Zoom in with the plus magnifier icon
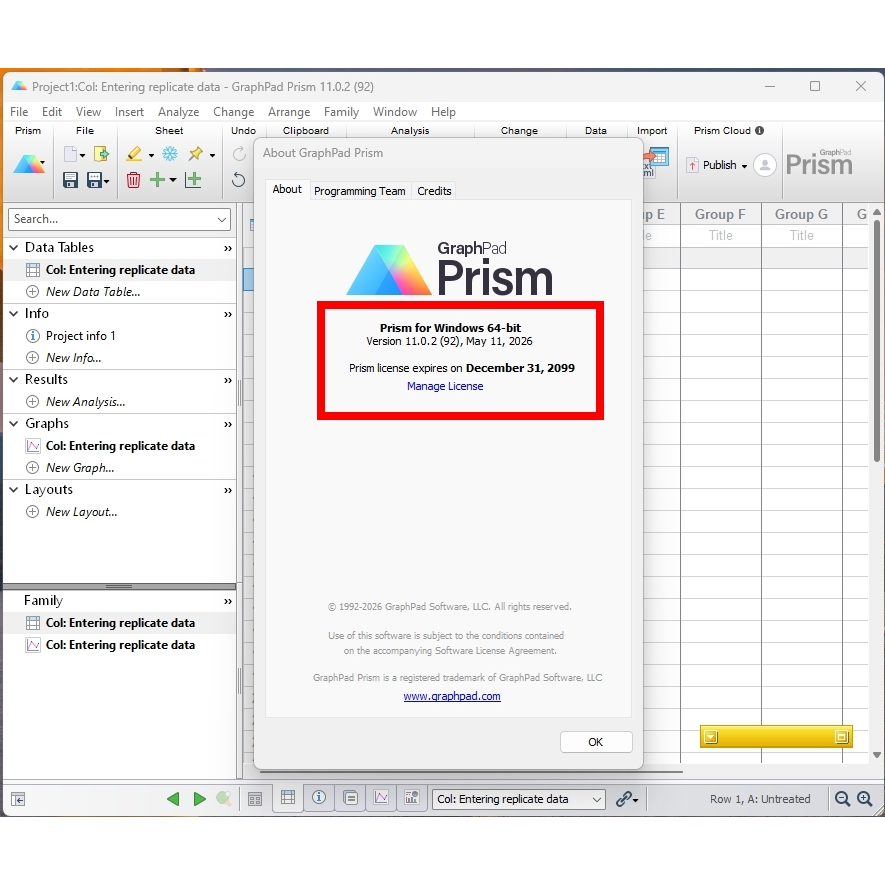Image resolution: width=885 pixels, height=885 pixels. 865,799
